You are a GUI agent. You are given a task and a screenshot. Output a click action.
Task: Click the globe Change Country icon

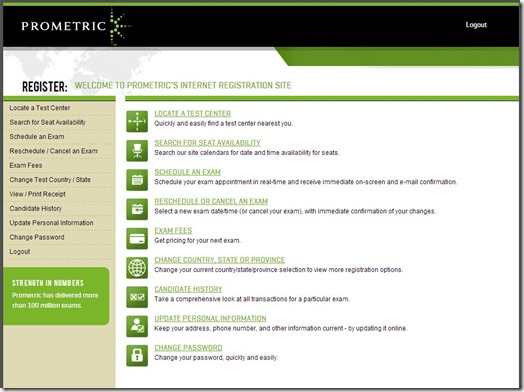click(x=137, y=268)
